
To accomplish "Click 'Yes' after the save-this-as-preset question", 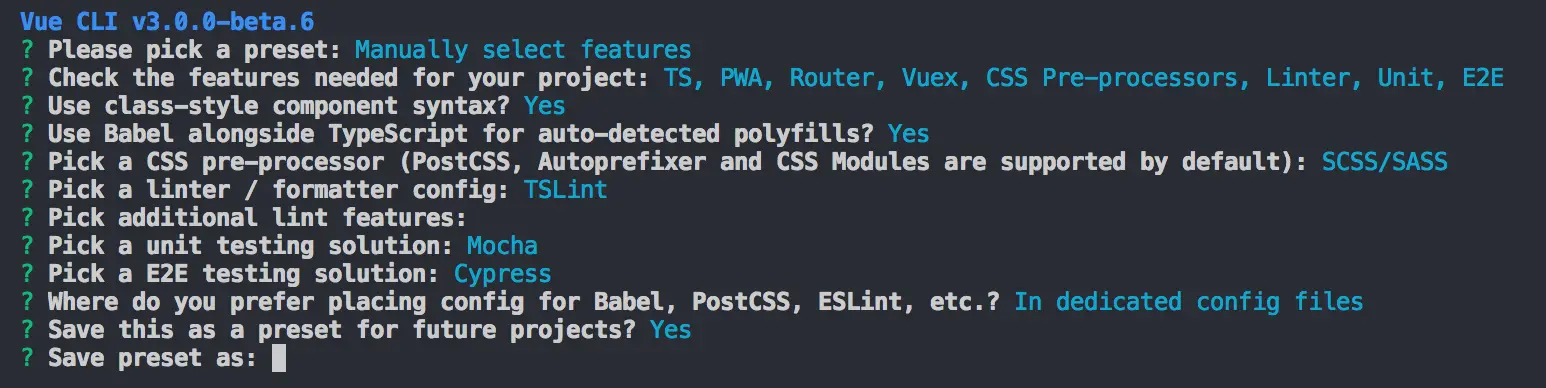I will point(670,329).
